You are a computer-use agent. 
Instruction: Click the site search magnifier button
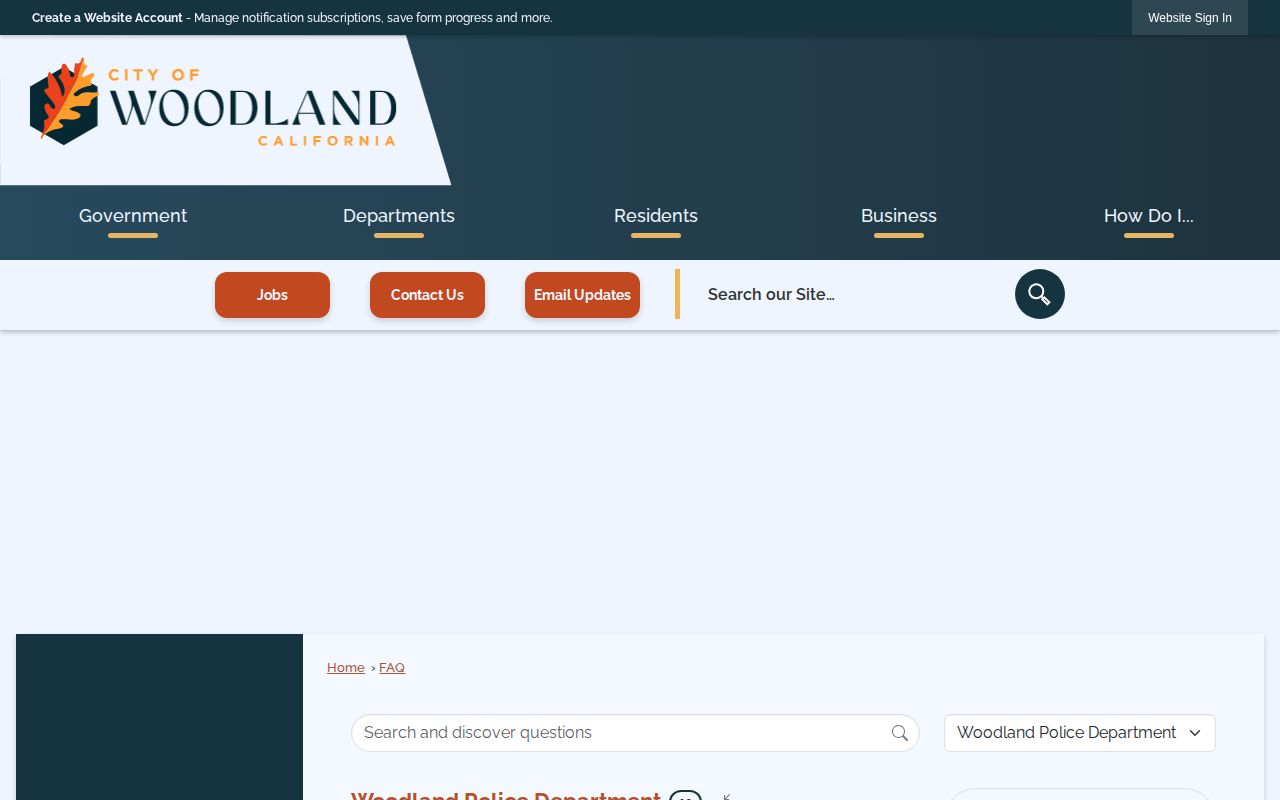click(x=1040, y=294)
